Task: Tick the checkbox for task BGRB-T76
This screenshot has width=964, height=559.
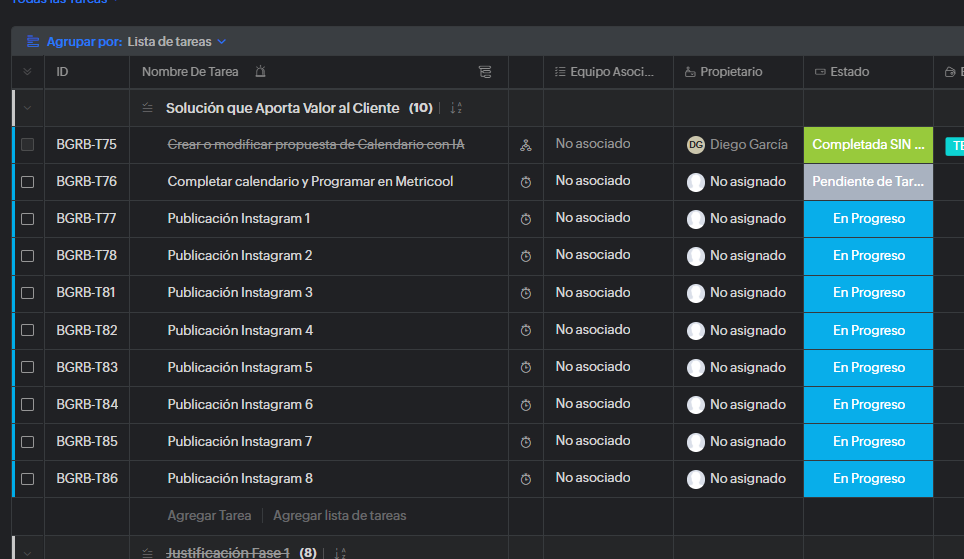Action: [28, 182]
